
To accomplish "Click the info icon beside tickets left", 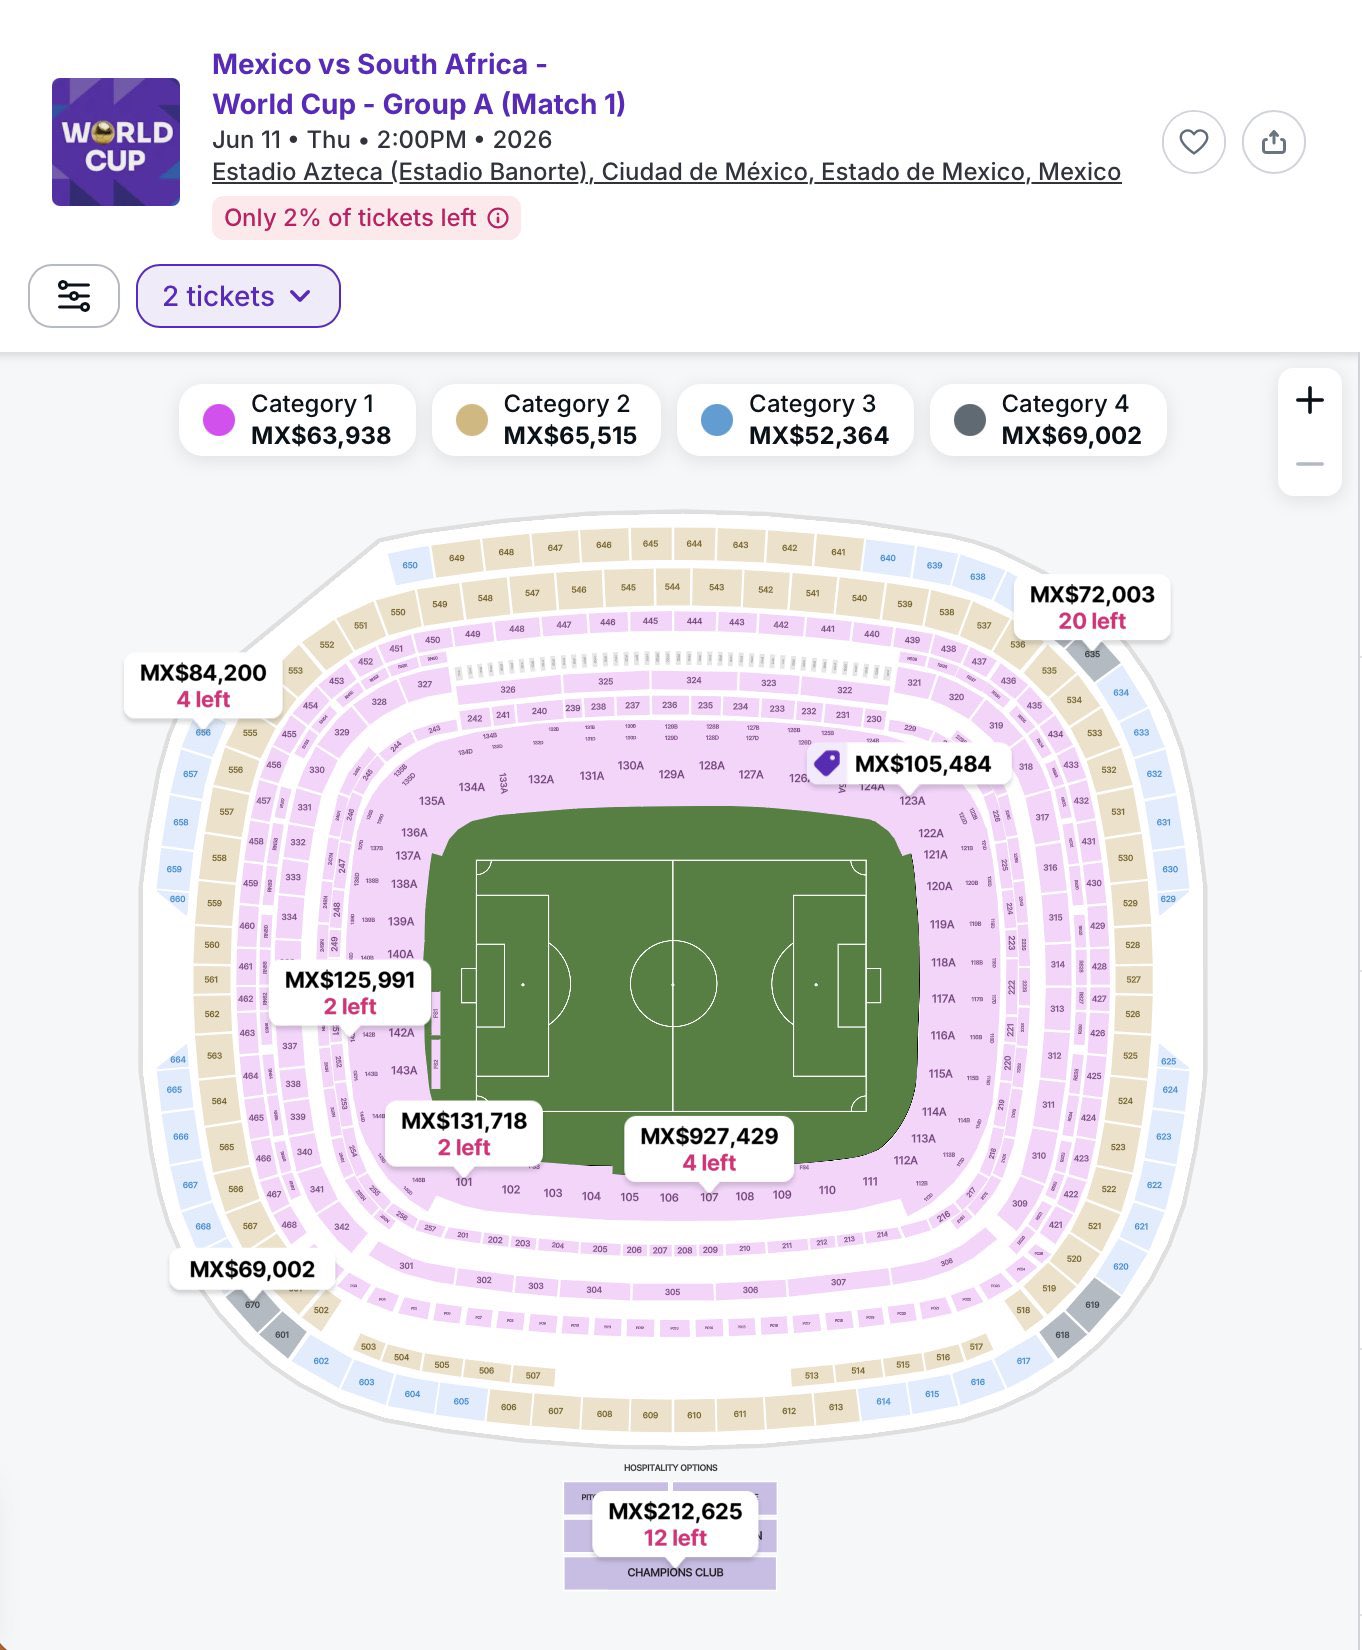I will (498, 218).
